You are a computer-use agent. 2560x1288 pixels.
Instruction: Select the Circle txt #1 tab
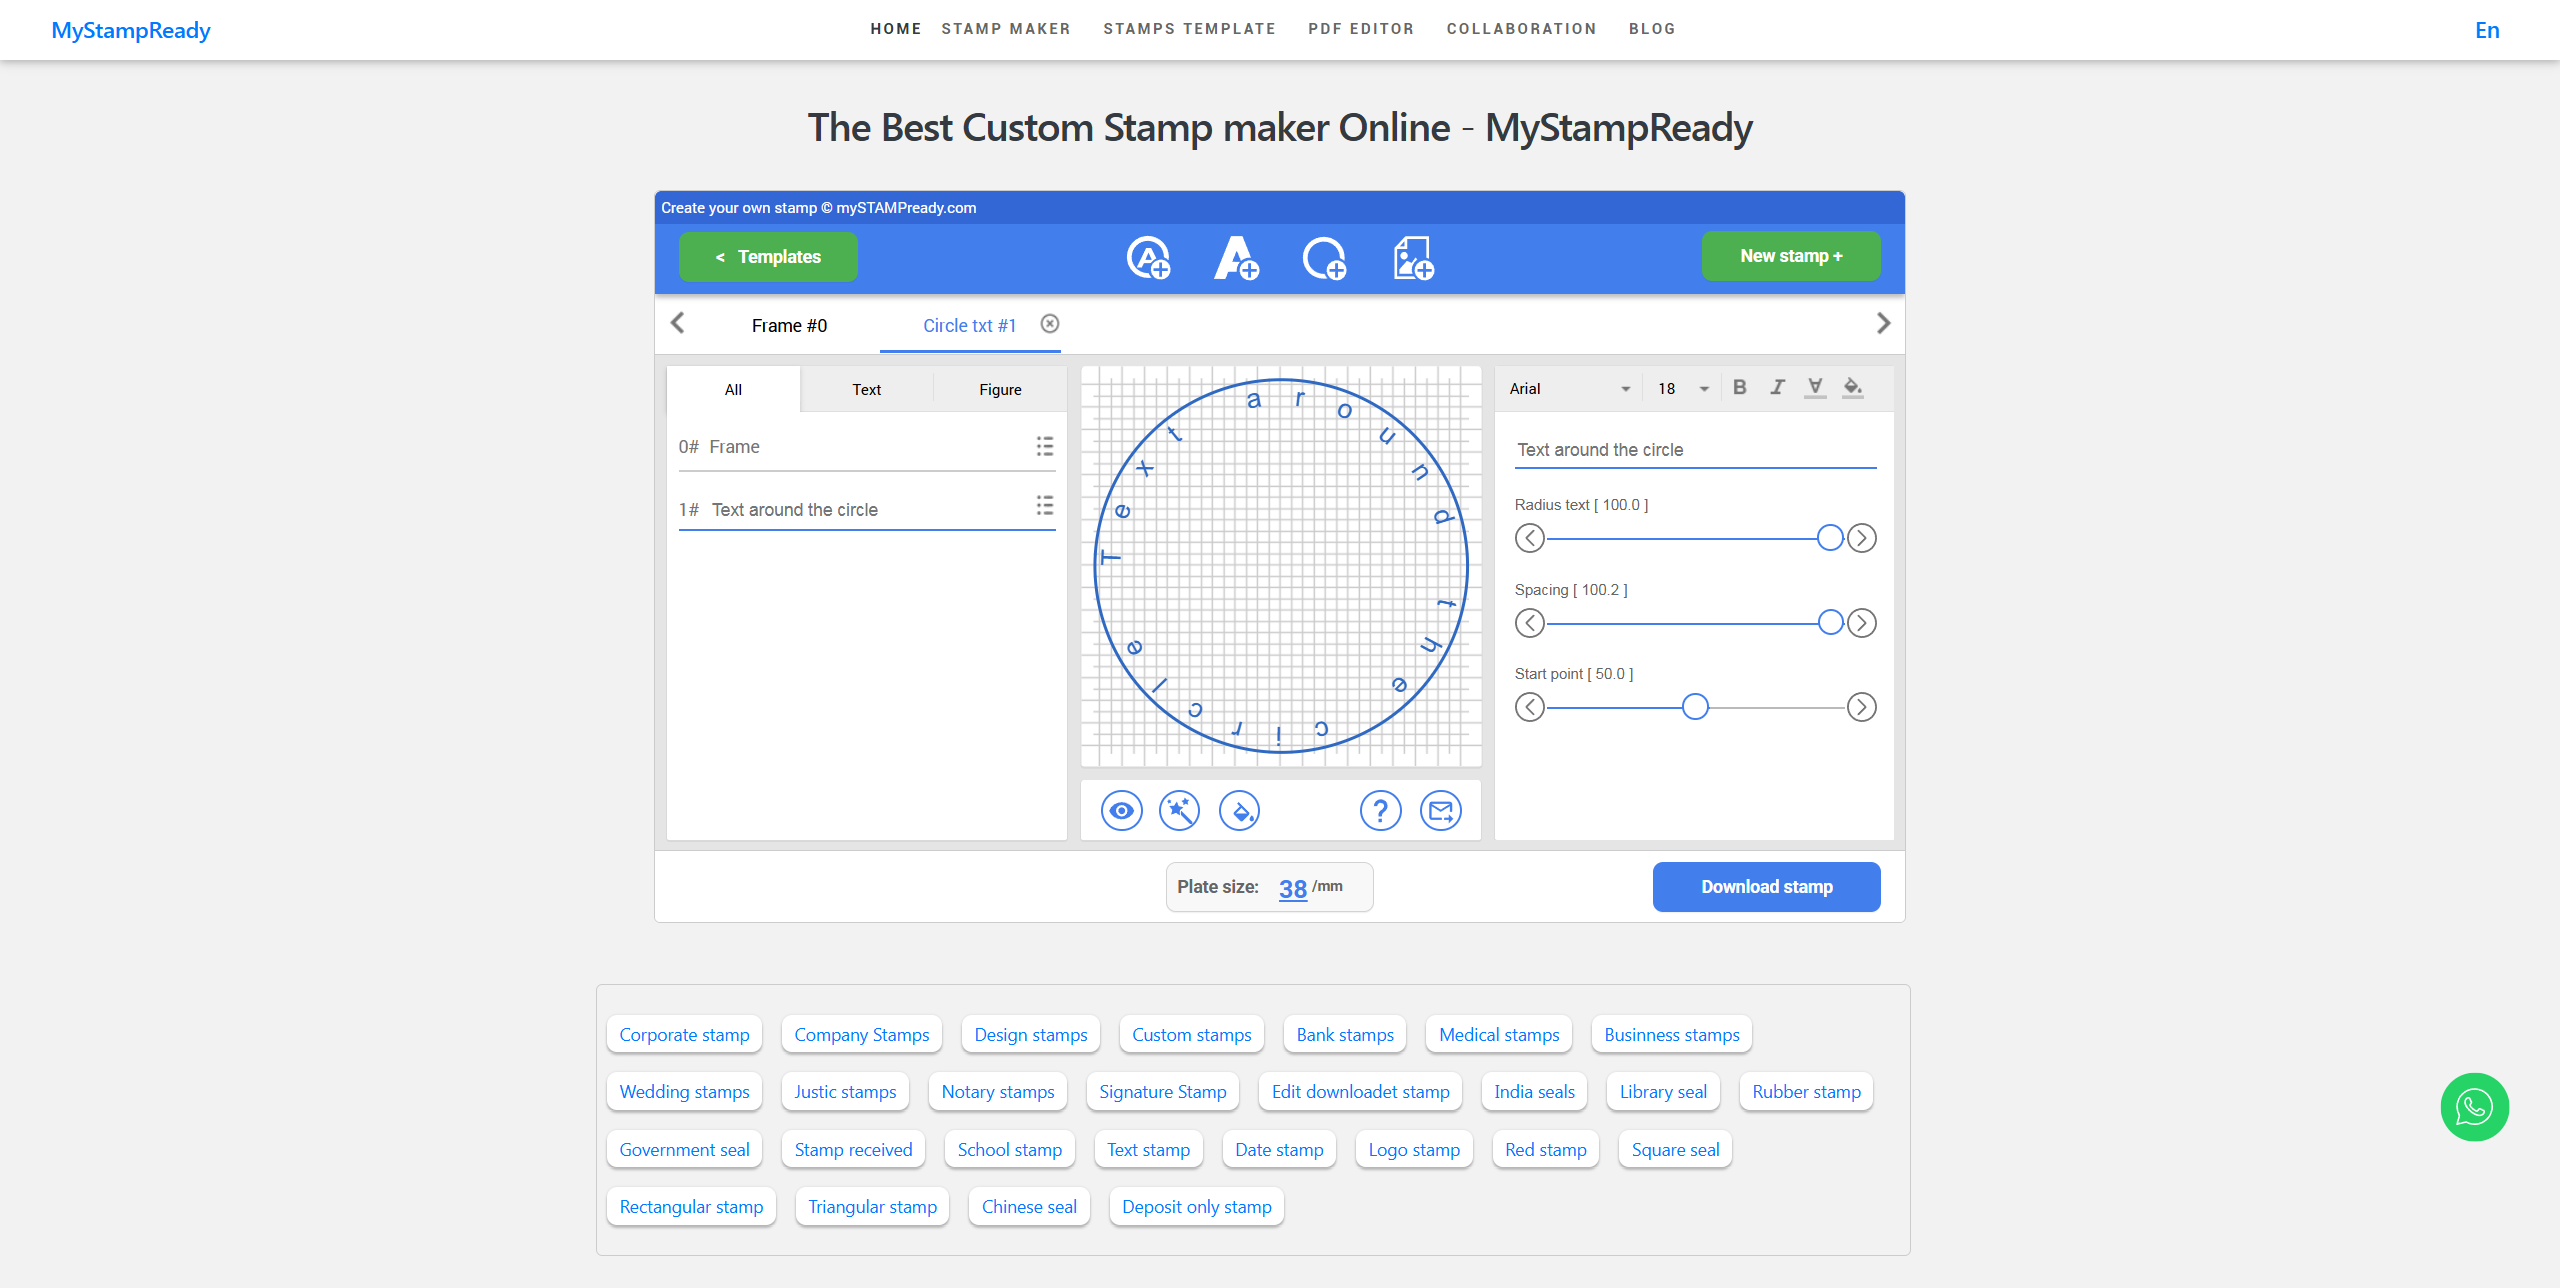coord(969,325)
